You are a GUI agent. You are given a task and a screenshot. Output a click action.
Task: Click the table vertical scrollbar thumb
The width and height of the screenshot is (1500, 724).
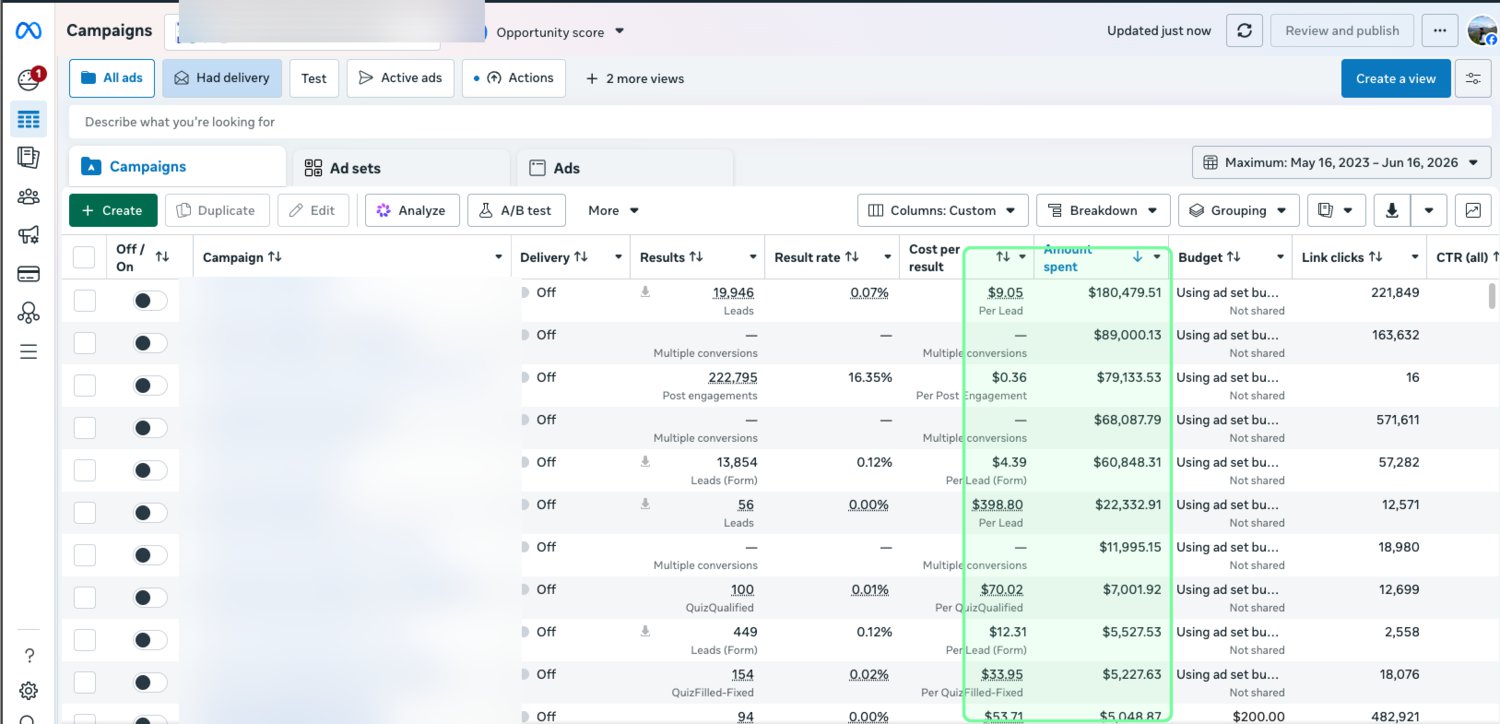coord(1493,298)
